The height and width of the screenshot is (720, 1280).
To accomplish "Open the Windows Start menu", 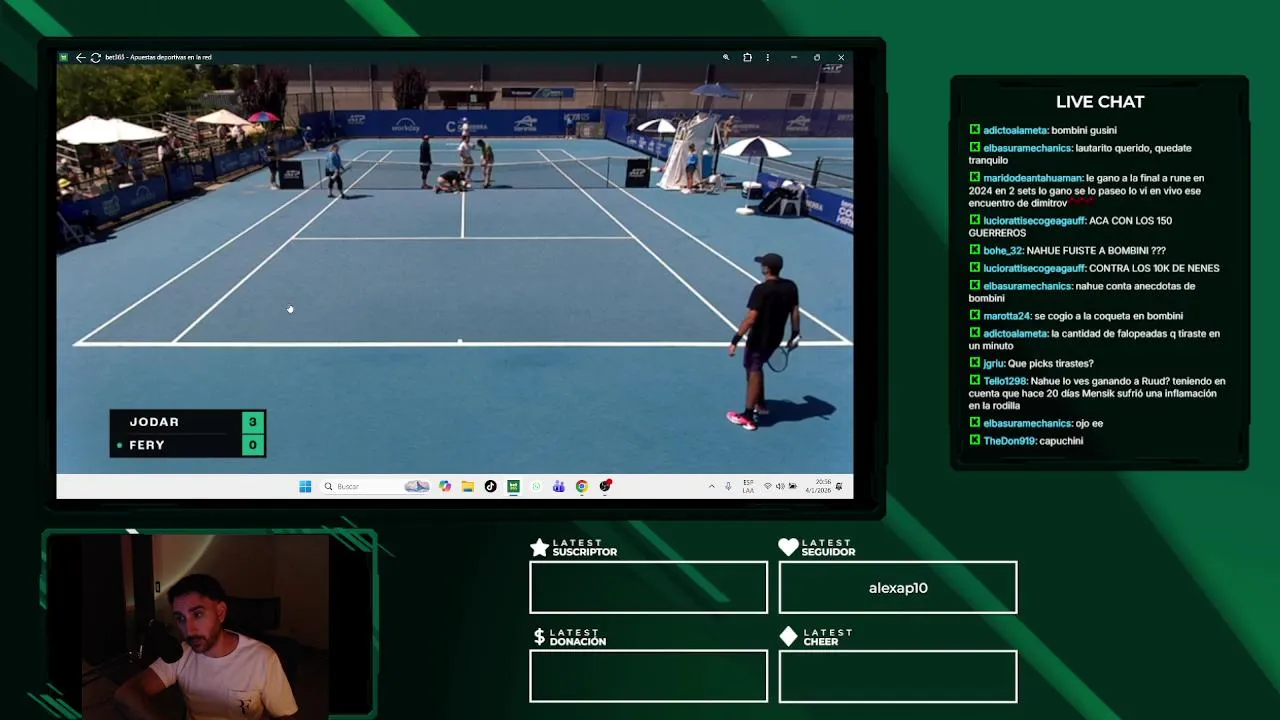I will click(305, 486).
